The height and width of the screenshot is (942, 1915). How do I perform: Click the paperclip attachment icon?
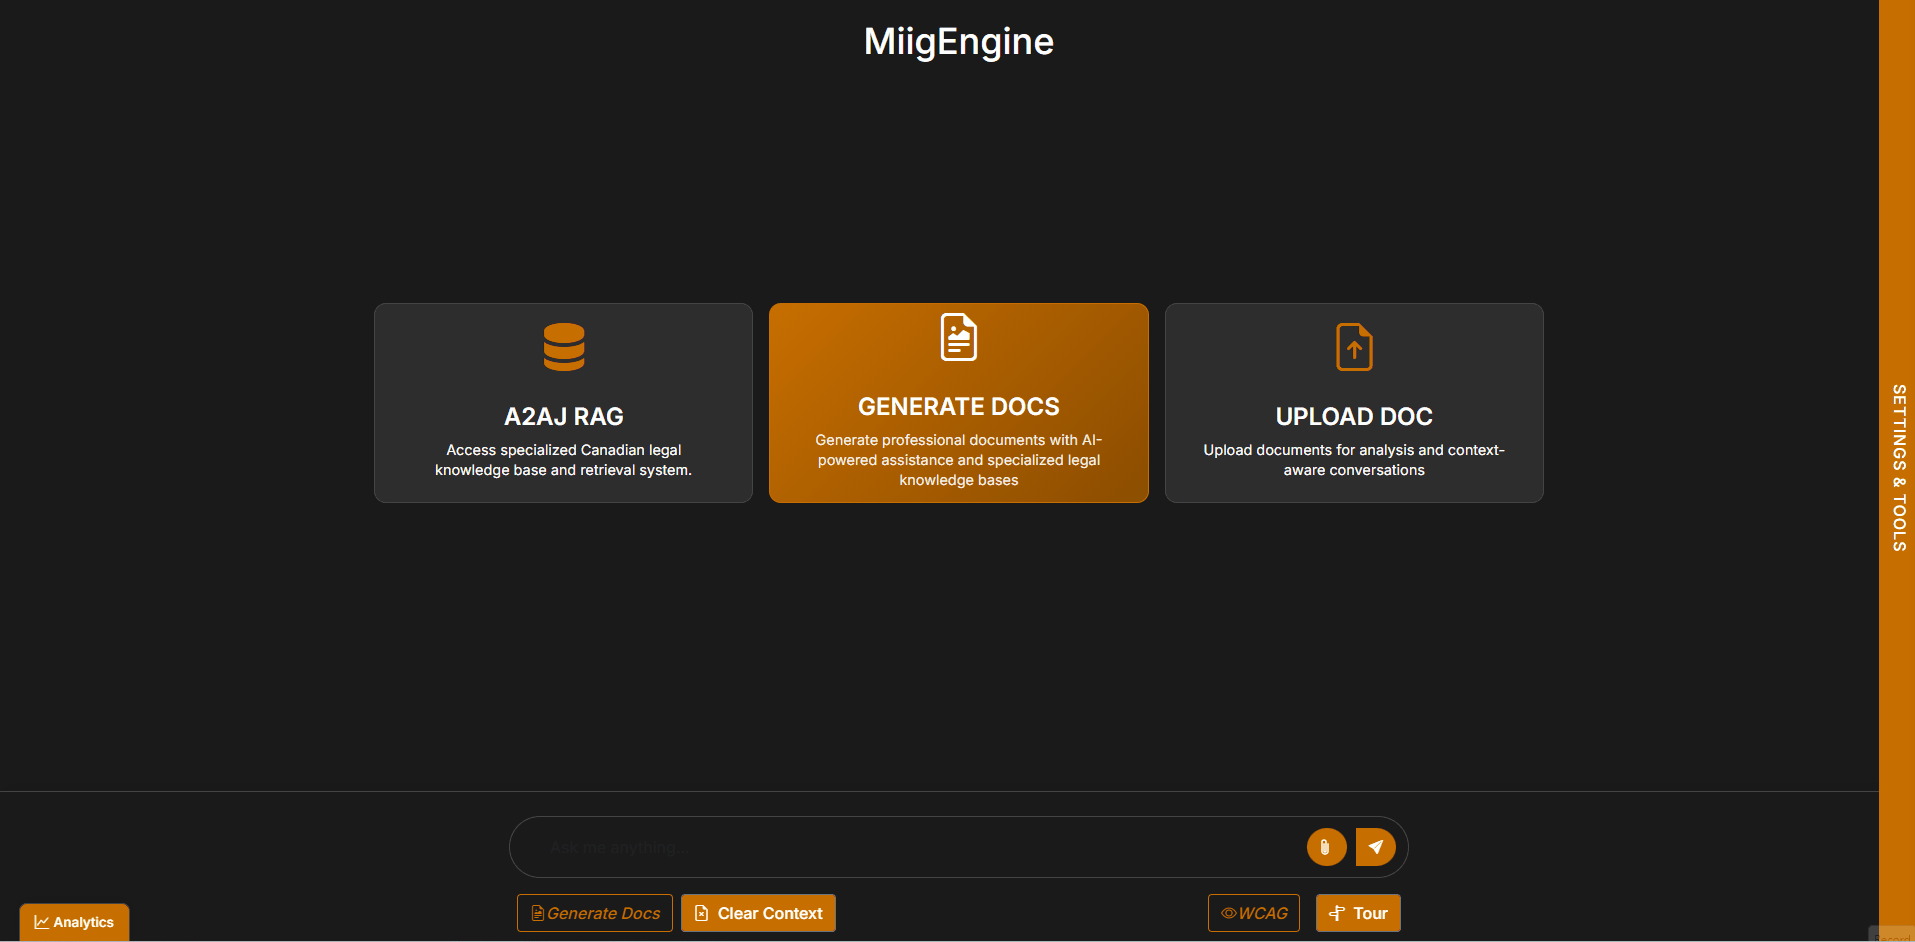(1326, 847)
